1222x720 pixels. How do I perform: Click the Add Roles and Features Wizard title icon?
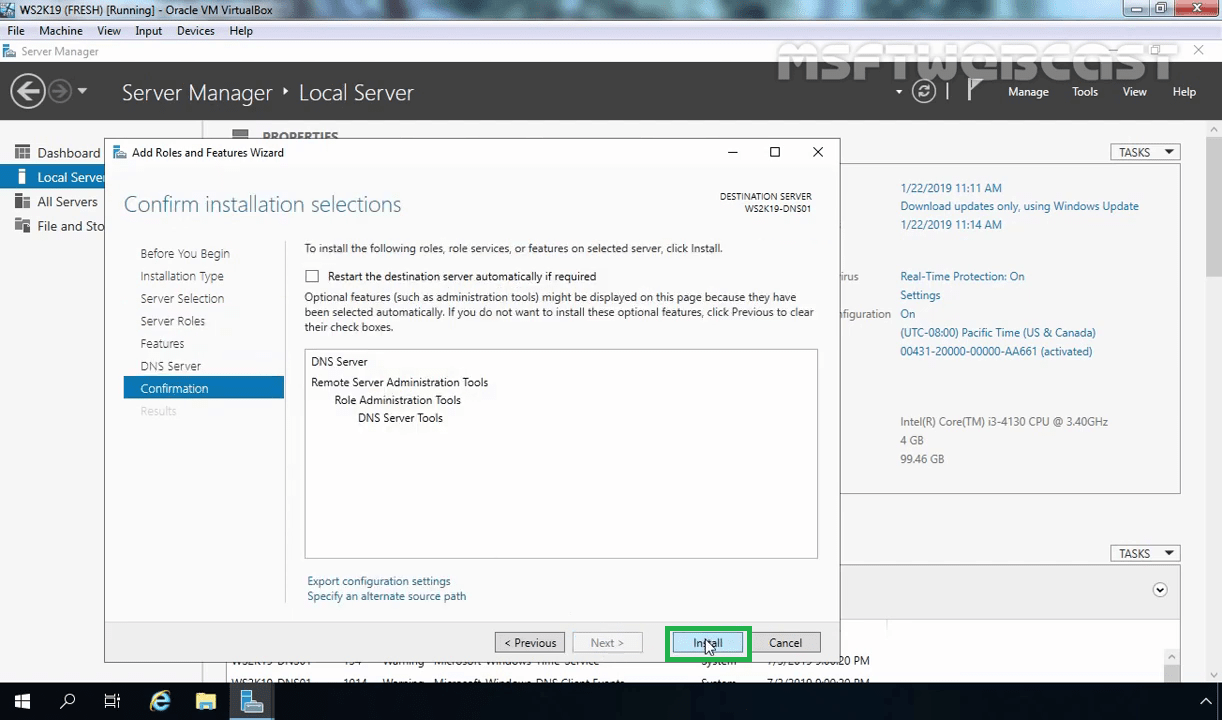pos(120,152)
